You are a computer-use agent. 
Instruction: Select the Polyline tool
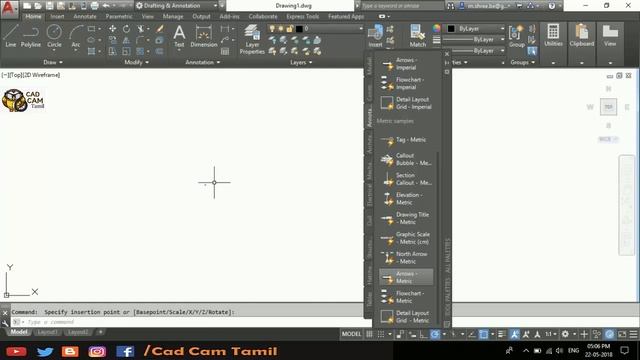point(31,36)
